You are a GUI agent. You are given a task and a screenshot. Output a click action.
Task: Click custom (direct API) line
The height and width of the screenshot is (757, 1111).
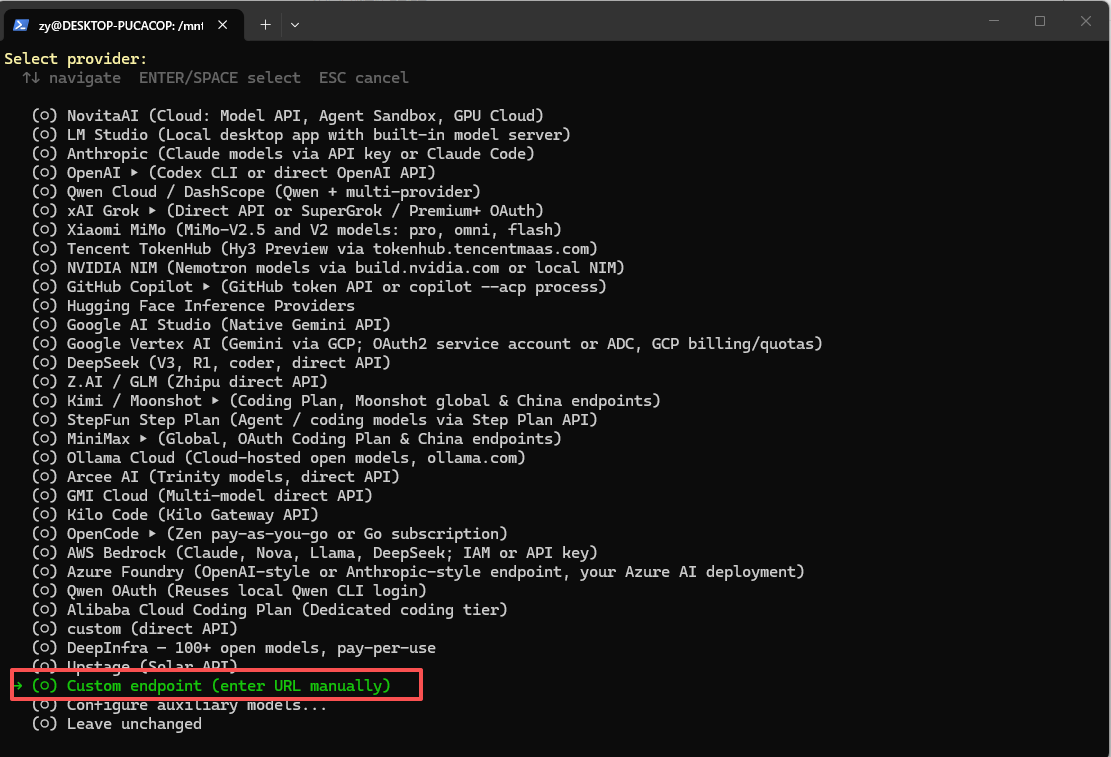(x=135, y=629)
